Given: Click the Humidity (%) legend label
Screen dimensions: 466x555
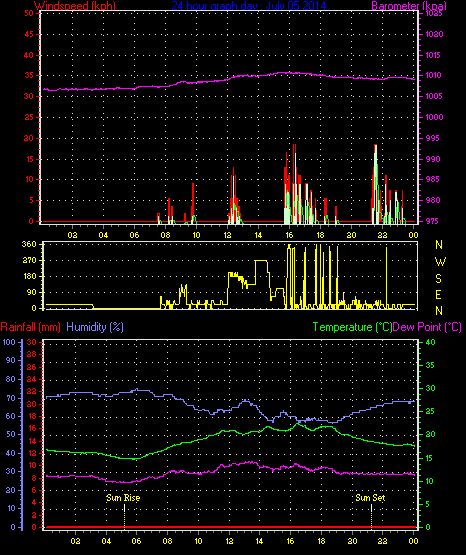Looking at the screenshot, I should 95,327.
